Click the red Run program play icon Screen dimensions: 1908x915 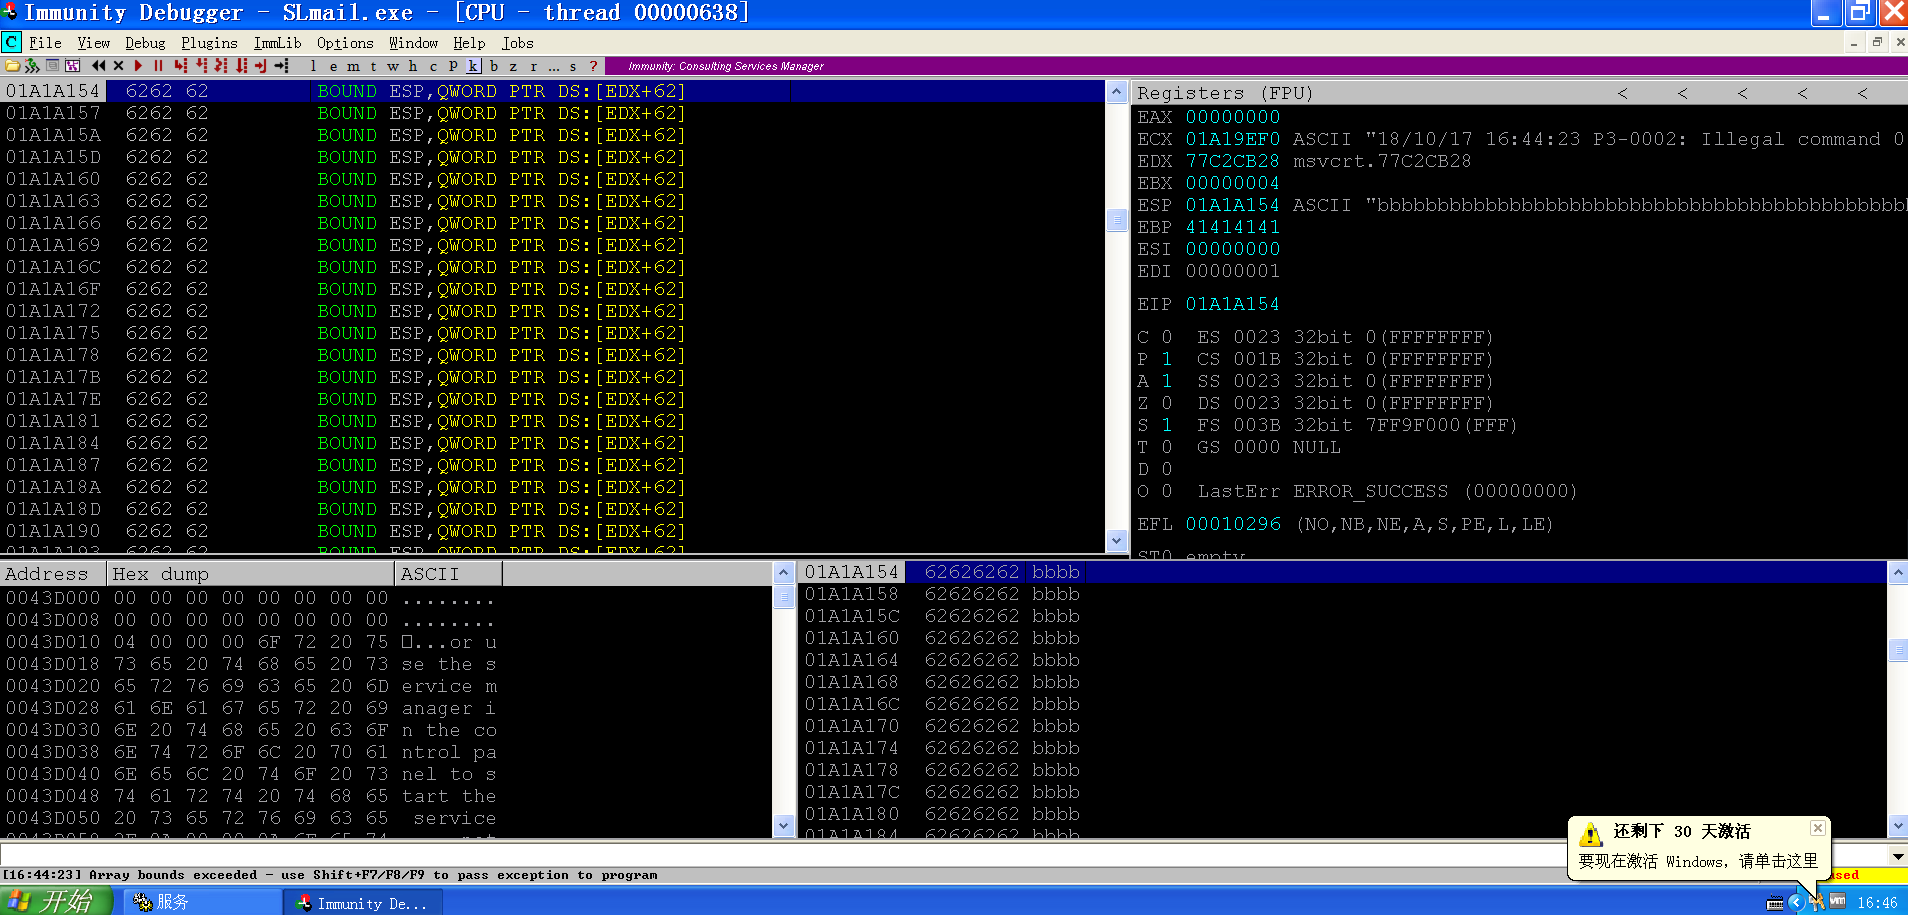point(138,66)
